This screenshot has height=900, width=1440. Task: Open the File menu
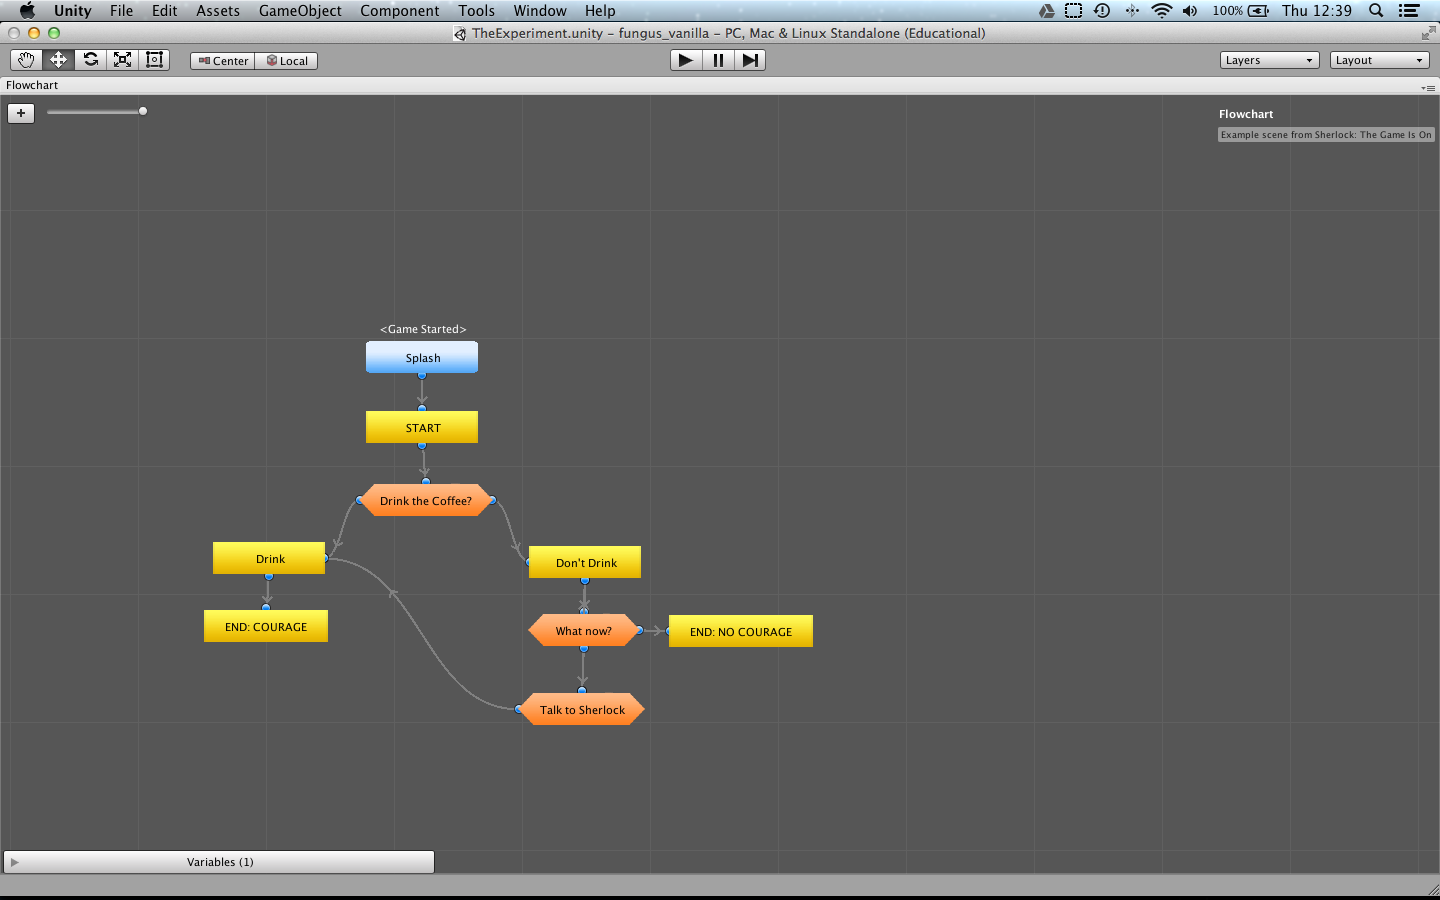(121, 11)
